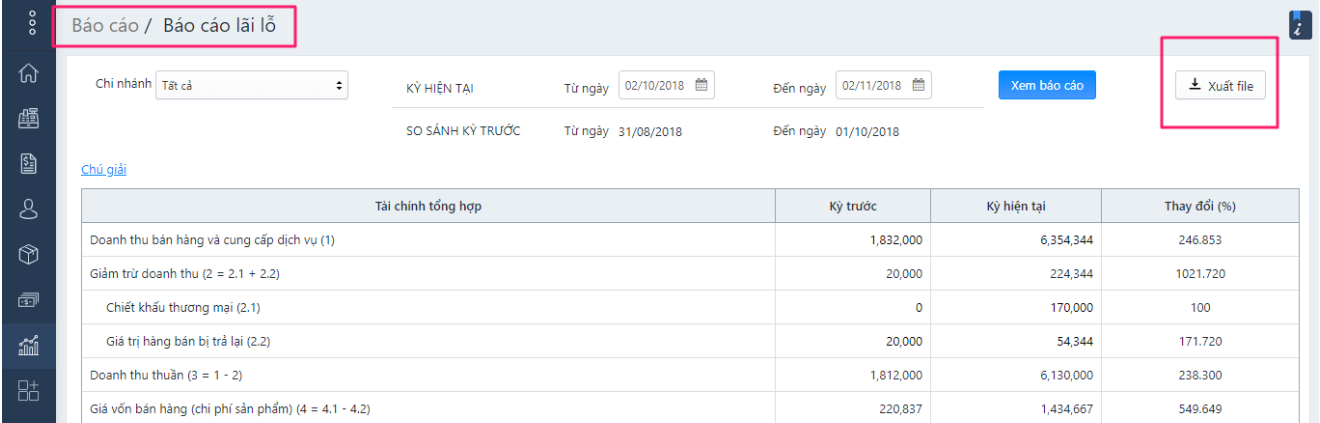Click the change value 549.649
Image resolution: width=1320 pixels, height=423 pixels.
1200,409
